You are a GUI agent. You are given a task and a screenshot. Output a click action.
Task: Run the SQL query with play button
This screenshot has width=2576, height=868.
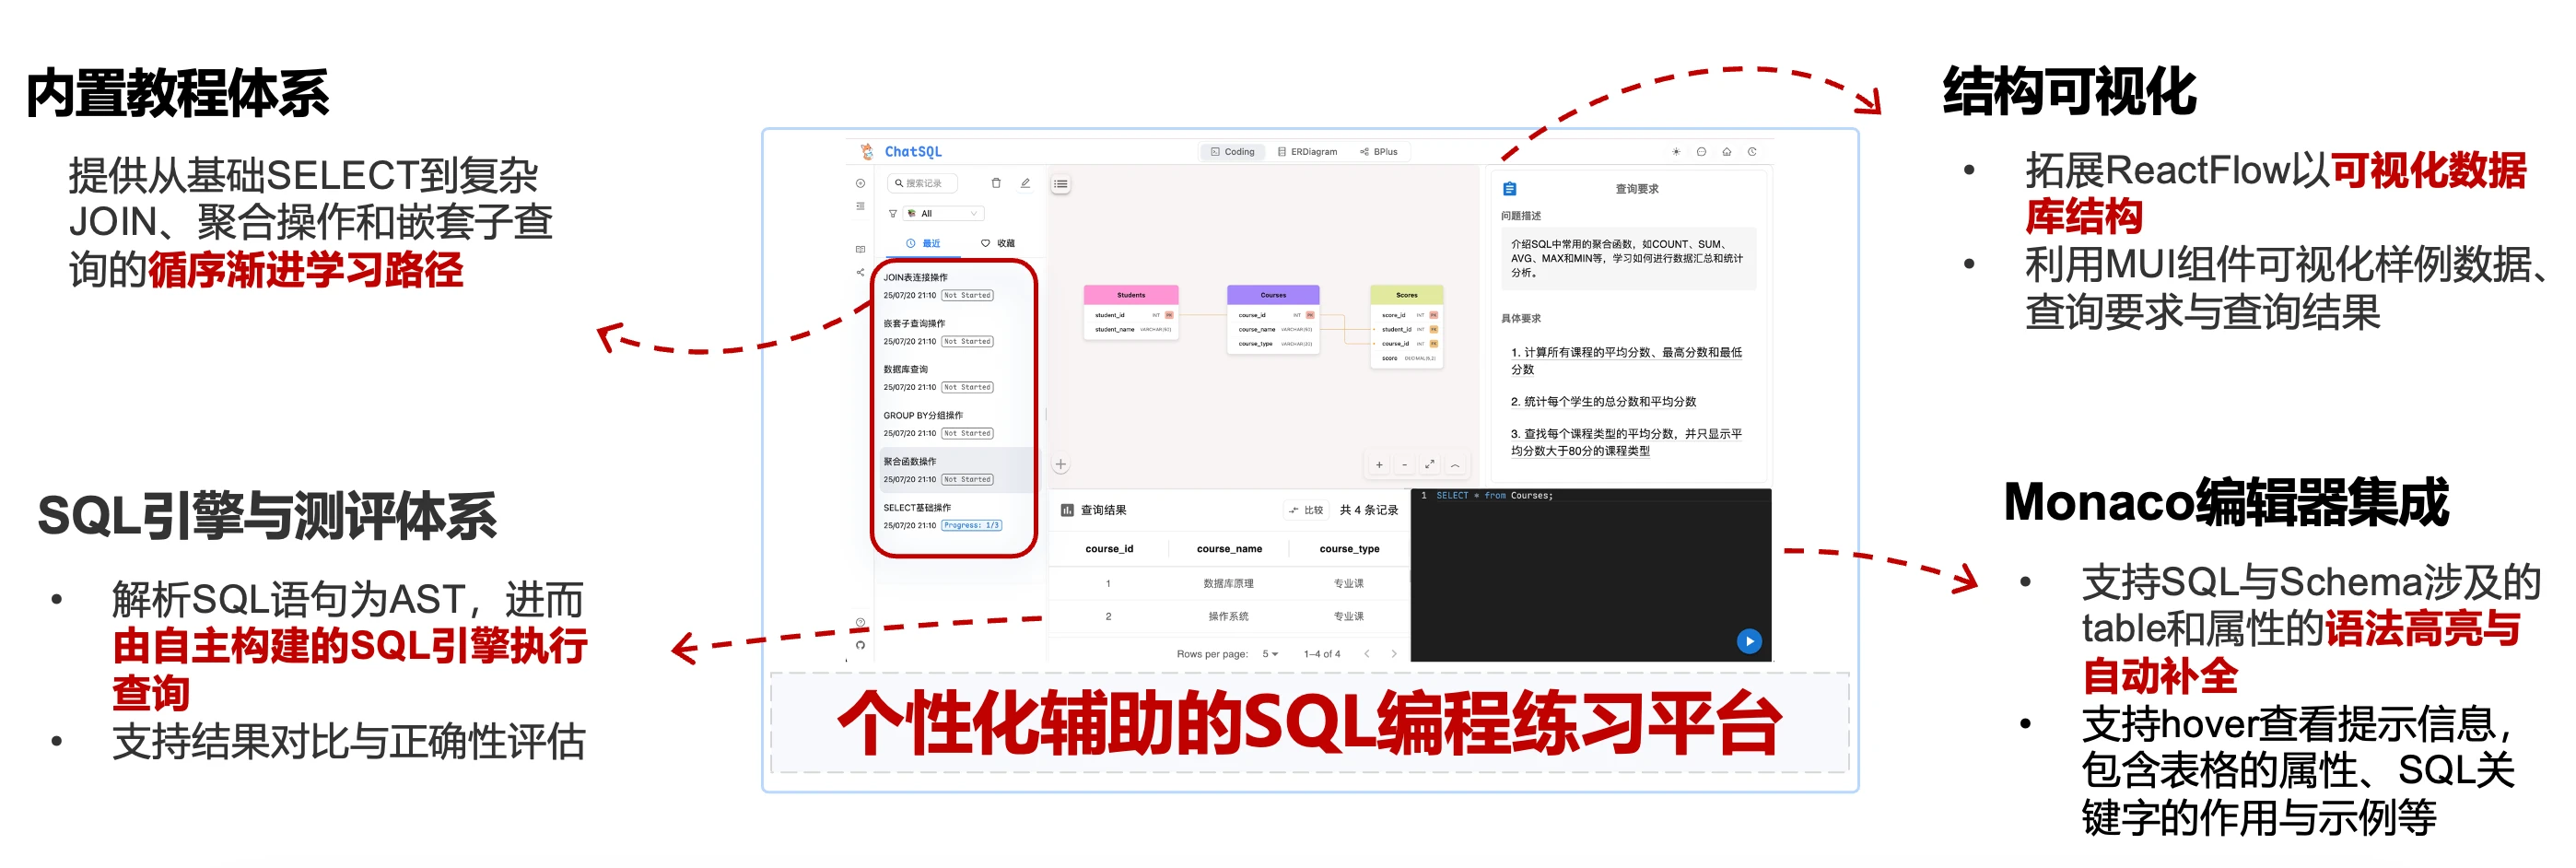coord(1748,641)
